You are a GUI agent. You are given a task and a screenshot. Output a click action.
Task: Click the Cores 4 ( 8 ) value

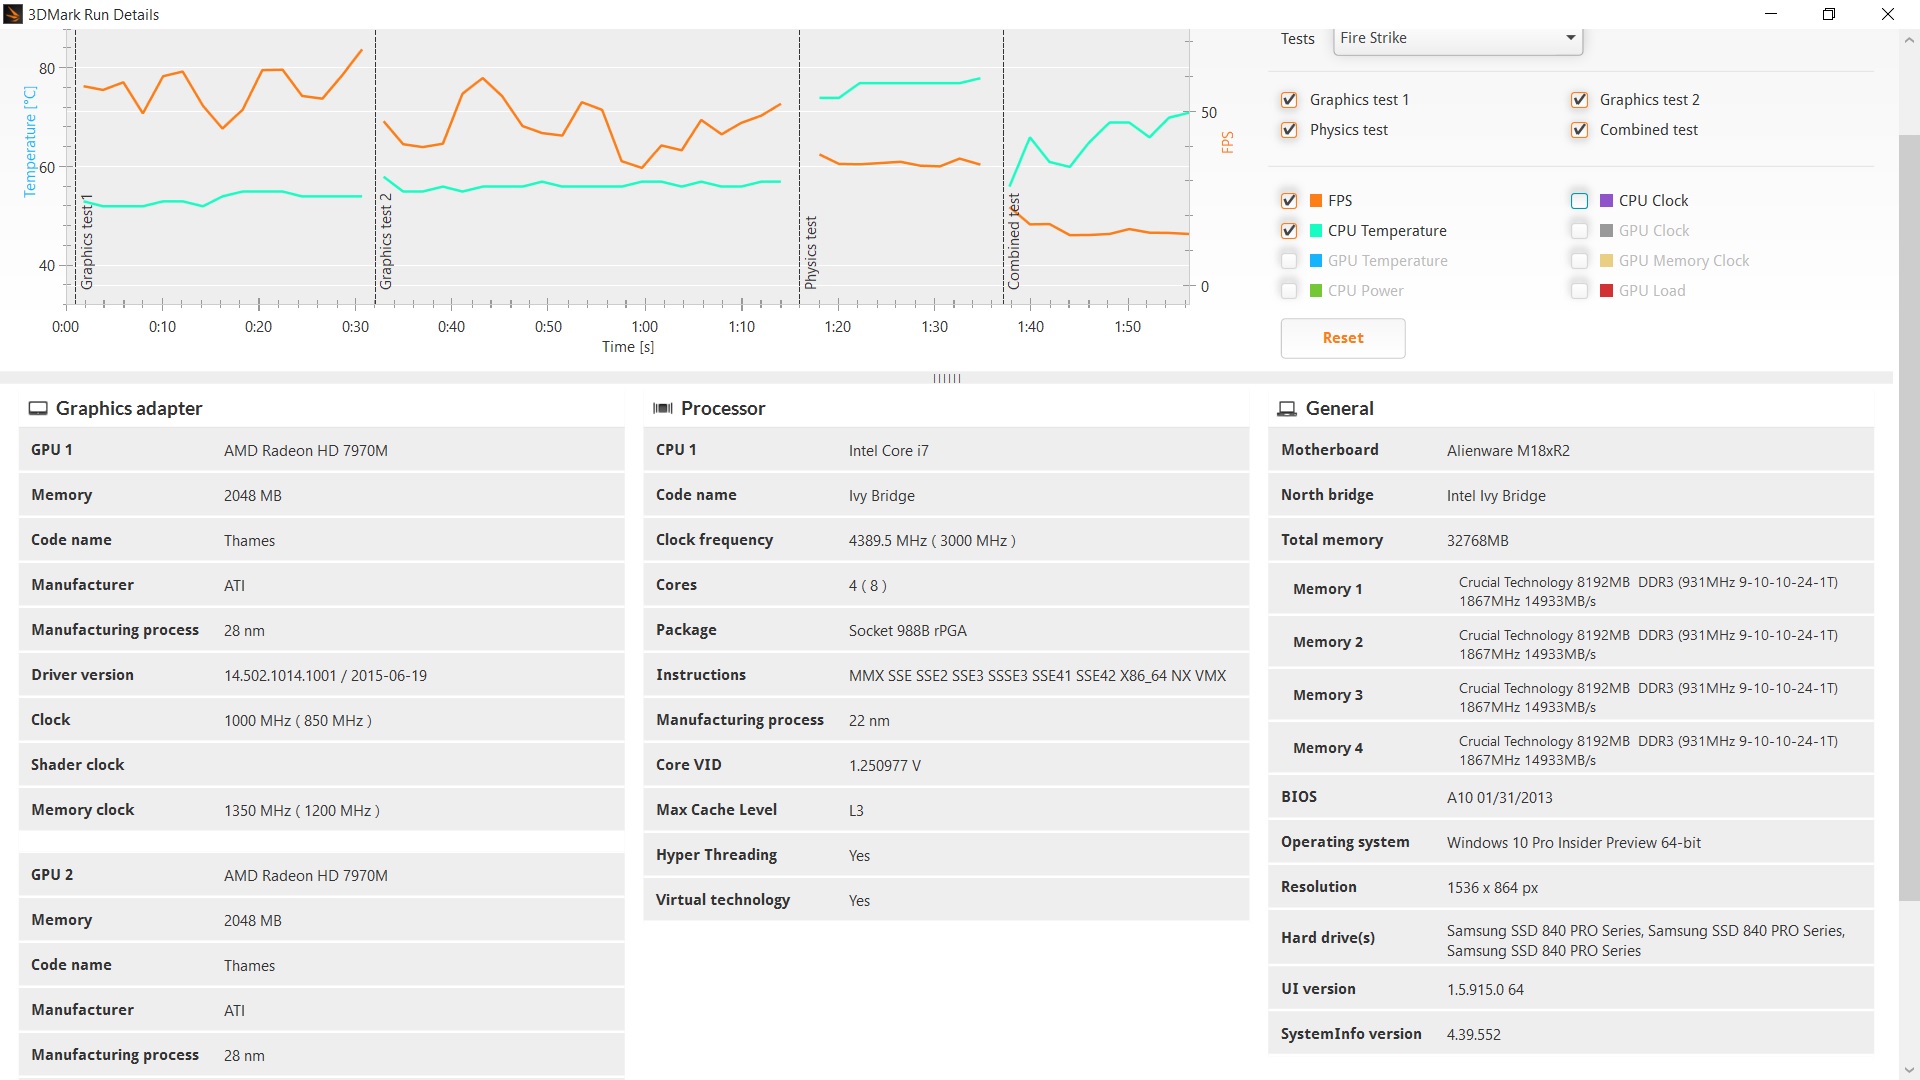coord(867,586)
